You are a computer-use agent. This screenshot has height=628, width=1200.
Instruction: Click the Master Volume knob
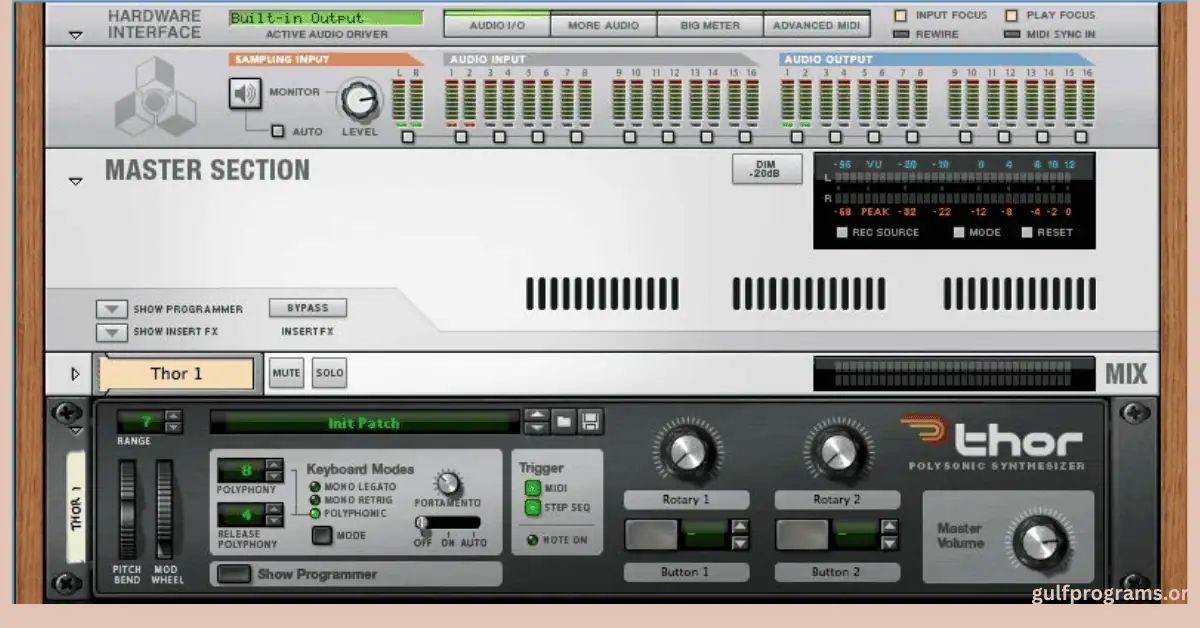pos(1040,543)
